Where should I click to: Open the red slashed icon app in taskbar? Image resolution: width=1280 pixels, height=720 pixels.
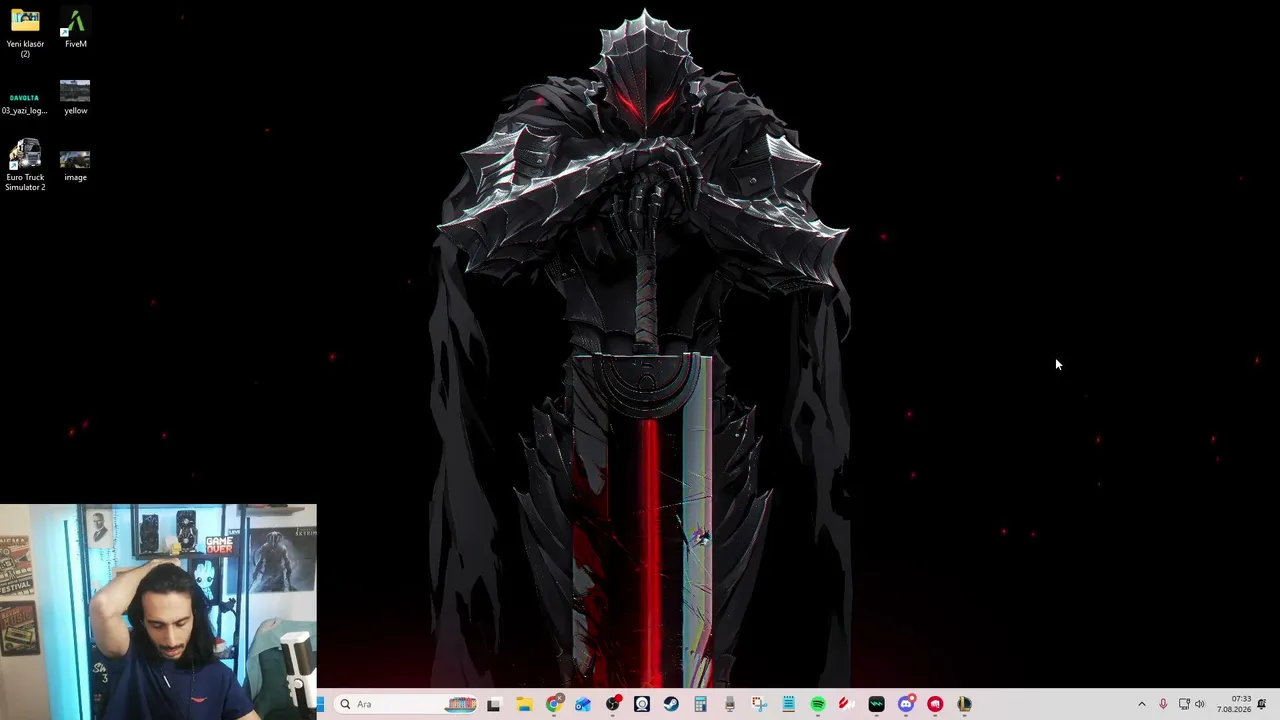(x=847, y=704)
